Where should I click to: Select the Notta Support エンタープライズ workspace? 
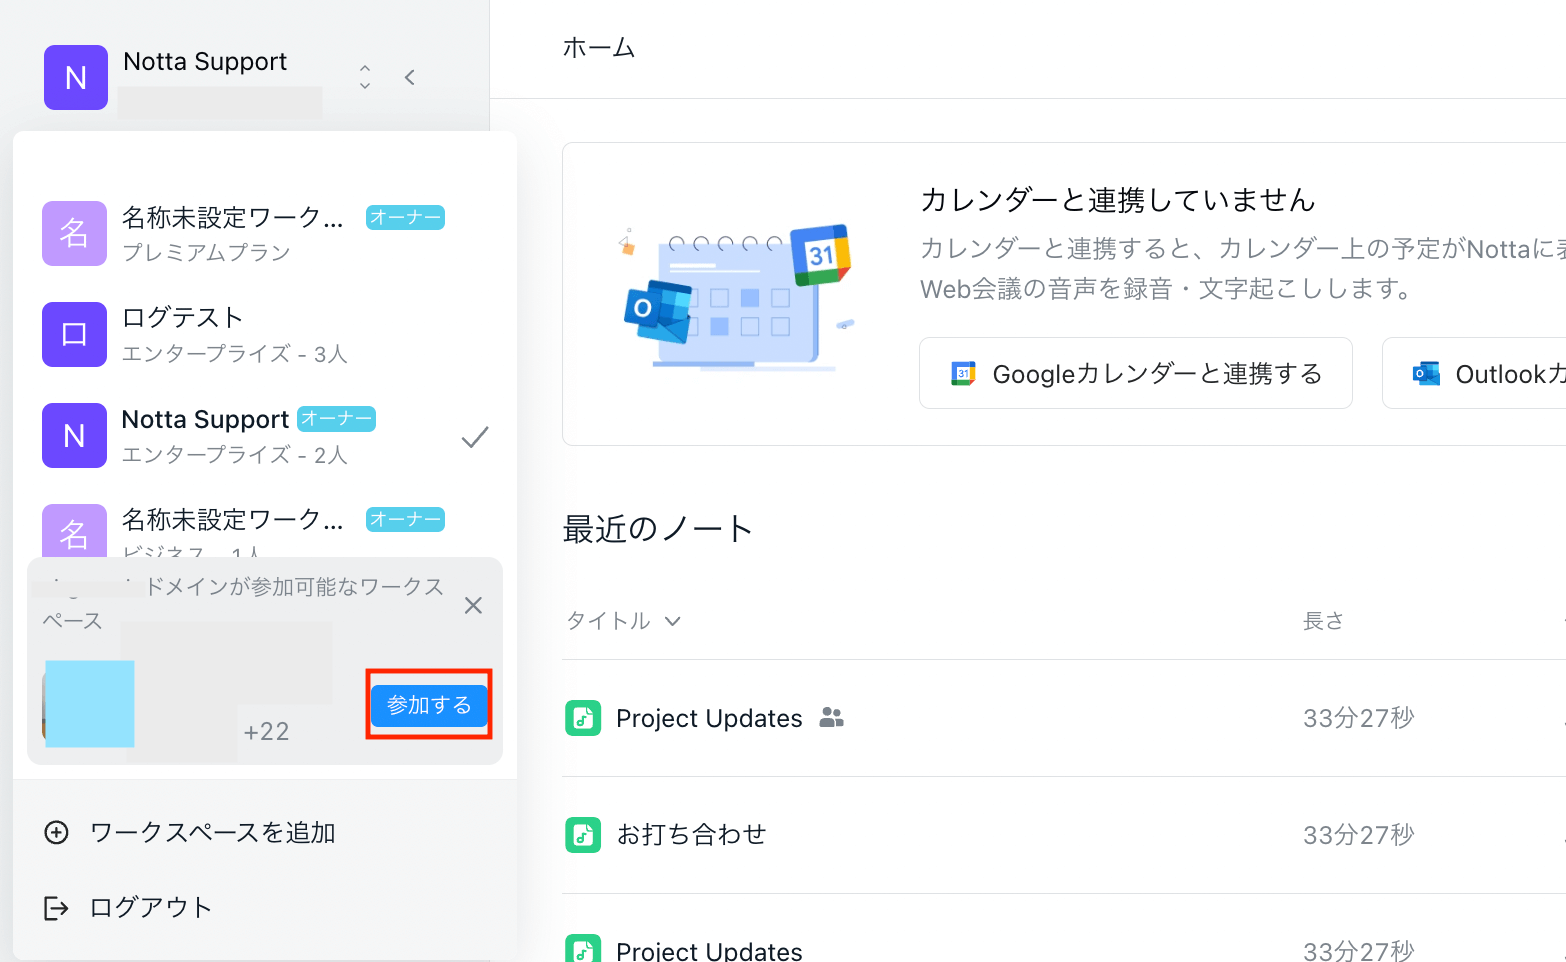point(265,435)
